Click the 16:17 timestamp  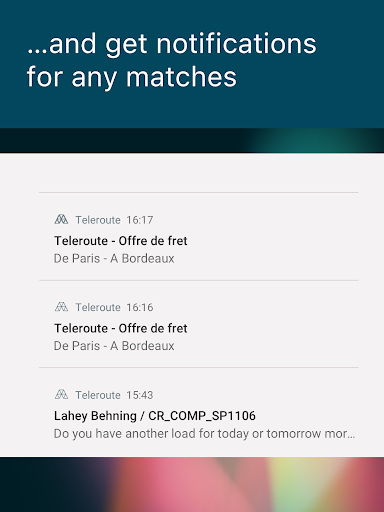(140, 220)
